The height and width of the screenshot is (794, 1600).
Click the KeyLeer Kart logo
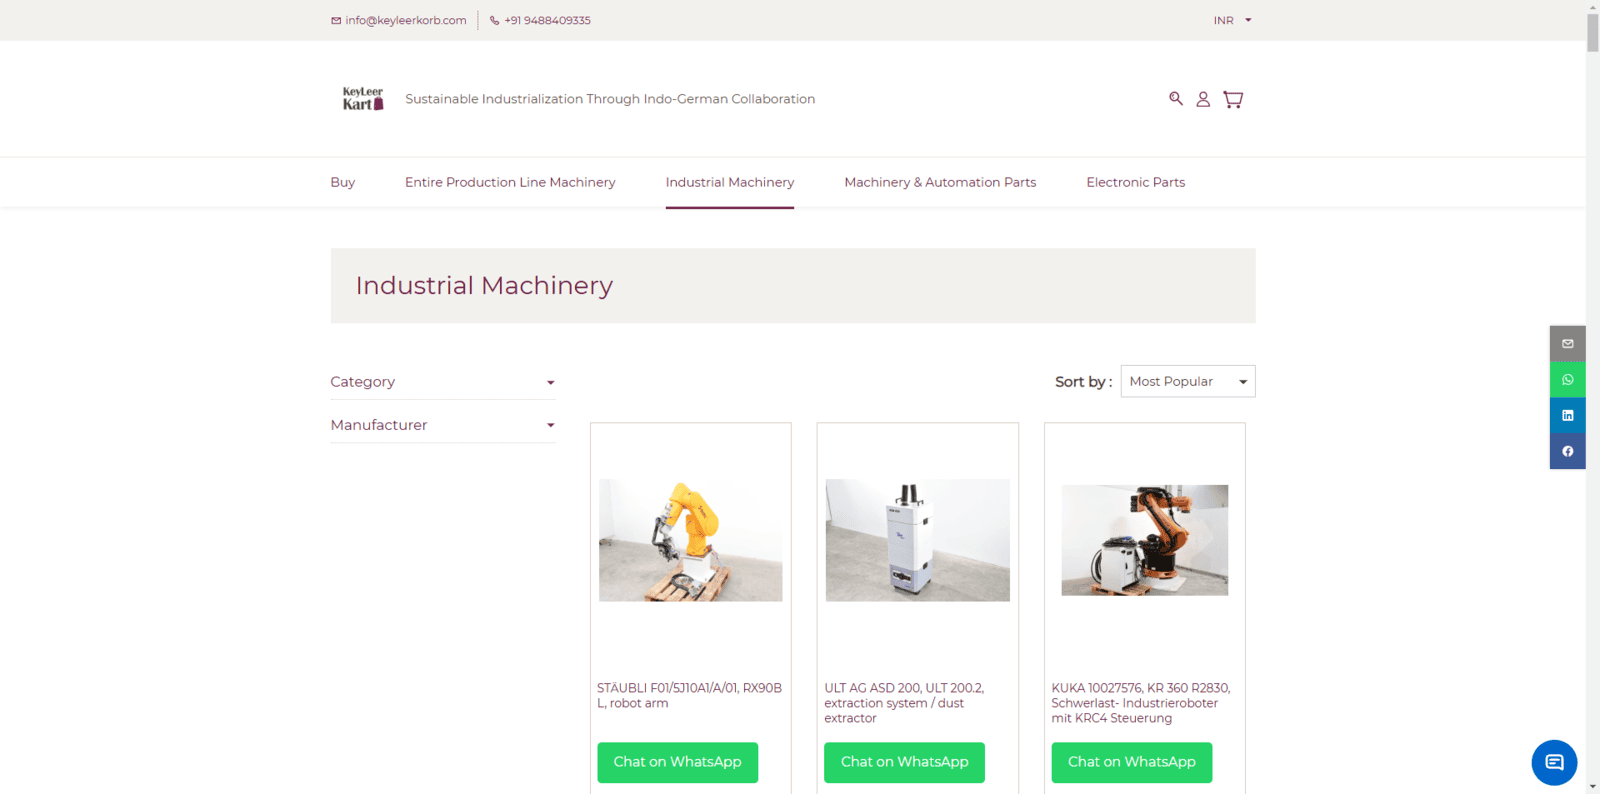[x=363, y=98]
